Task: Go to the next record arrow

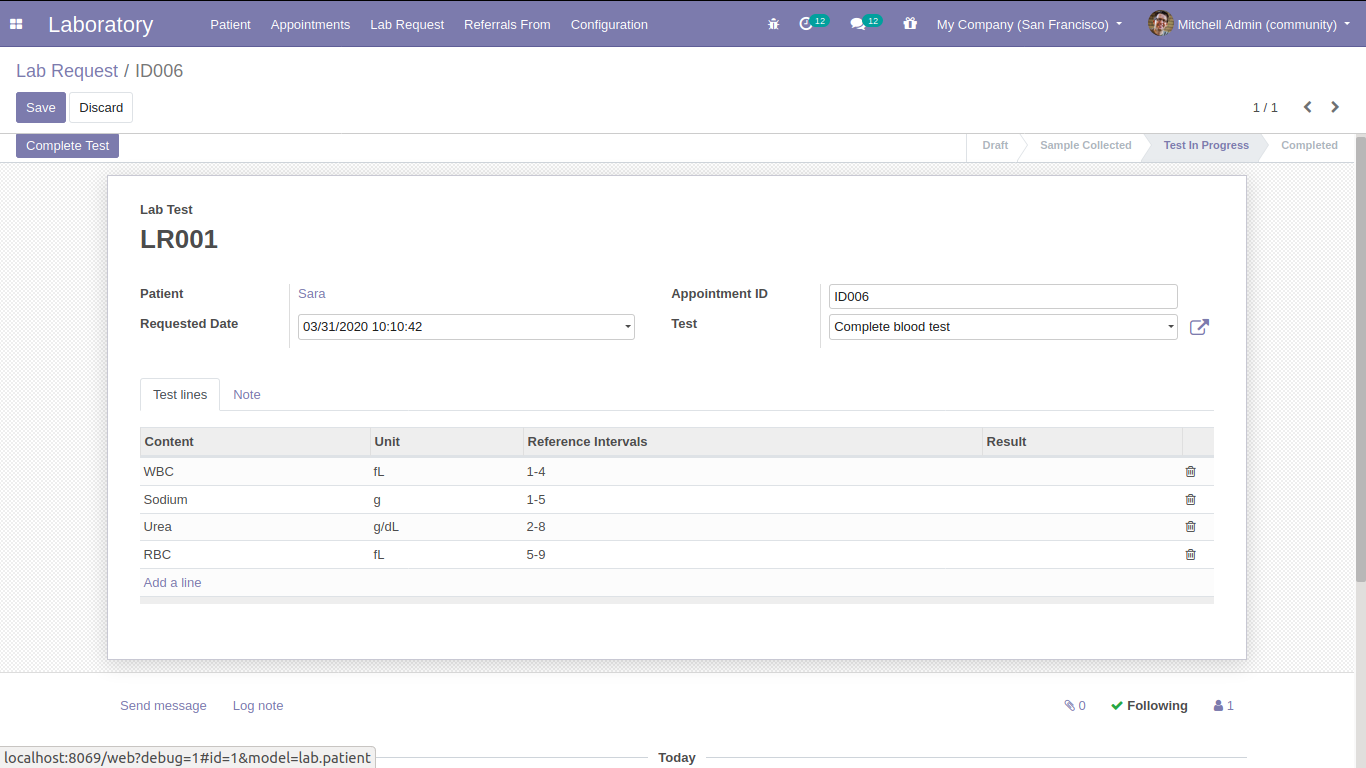Action: 1335,107
